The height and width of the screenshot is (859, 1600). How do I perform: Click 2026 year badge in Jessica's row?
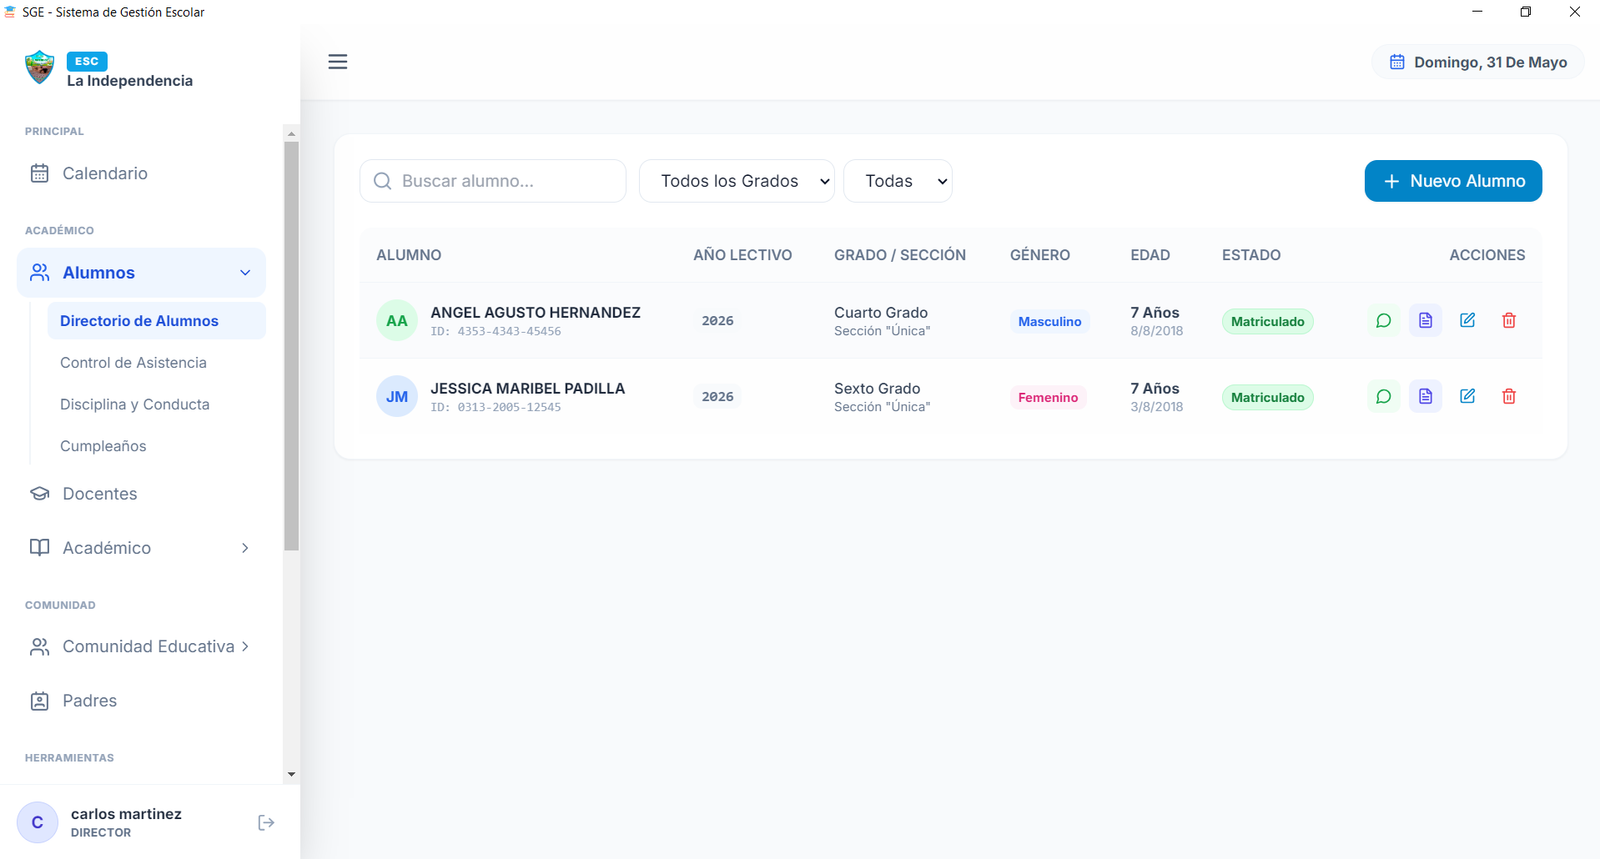[718, 397]
